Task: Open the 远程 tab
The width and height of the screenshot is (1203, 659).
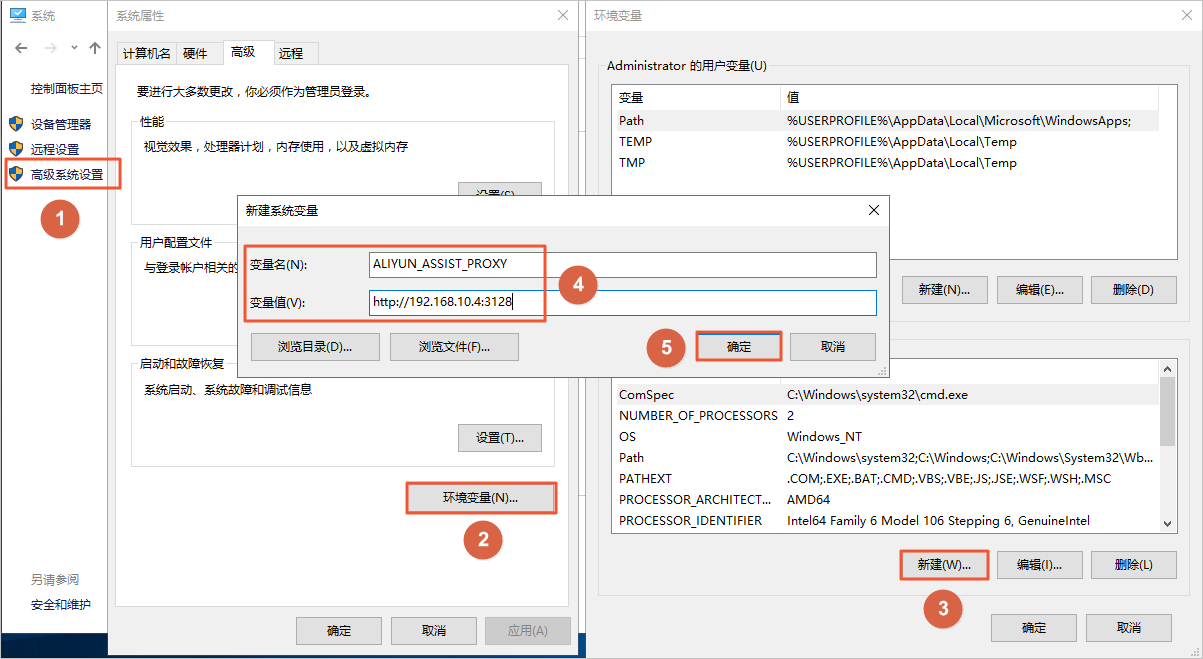Action: [291, 53]
